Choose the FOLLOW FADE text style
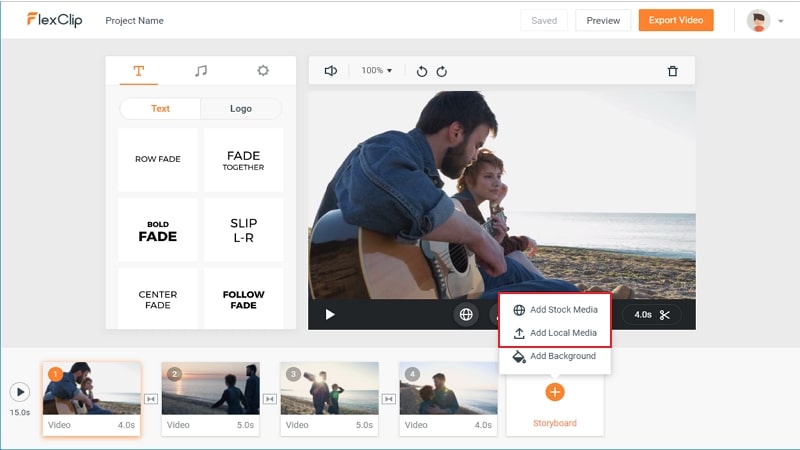This screenshot has height=450, width=800. (243, 299)
